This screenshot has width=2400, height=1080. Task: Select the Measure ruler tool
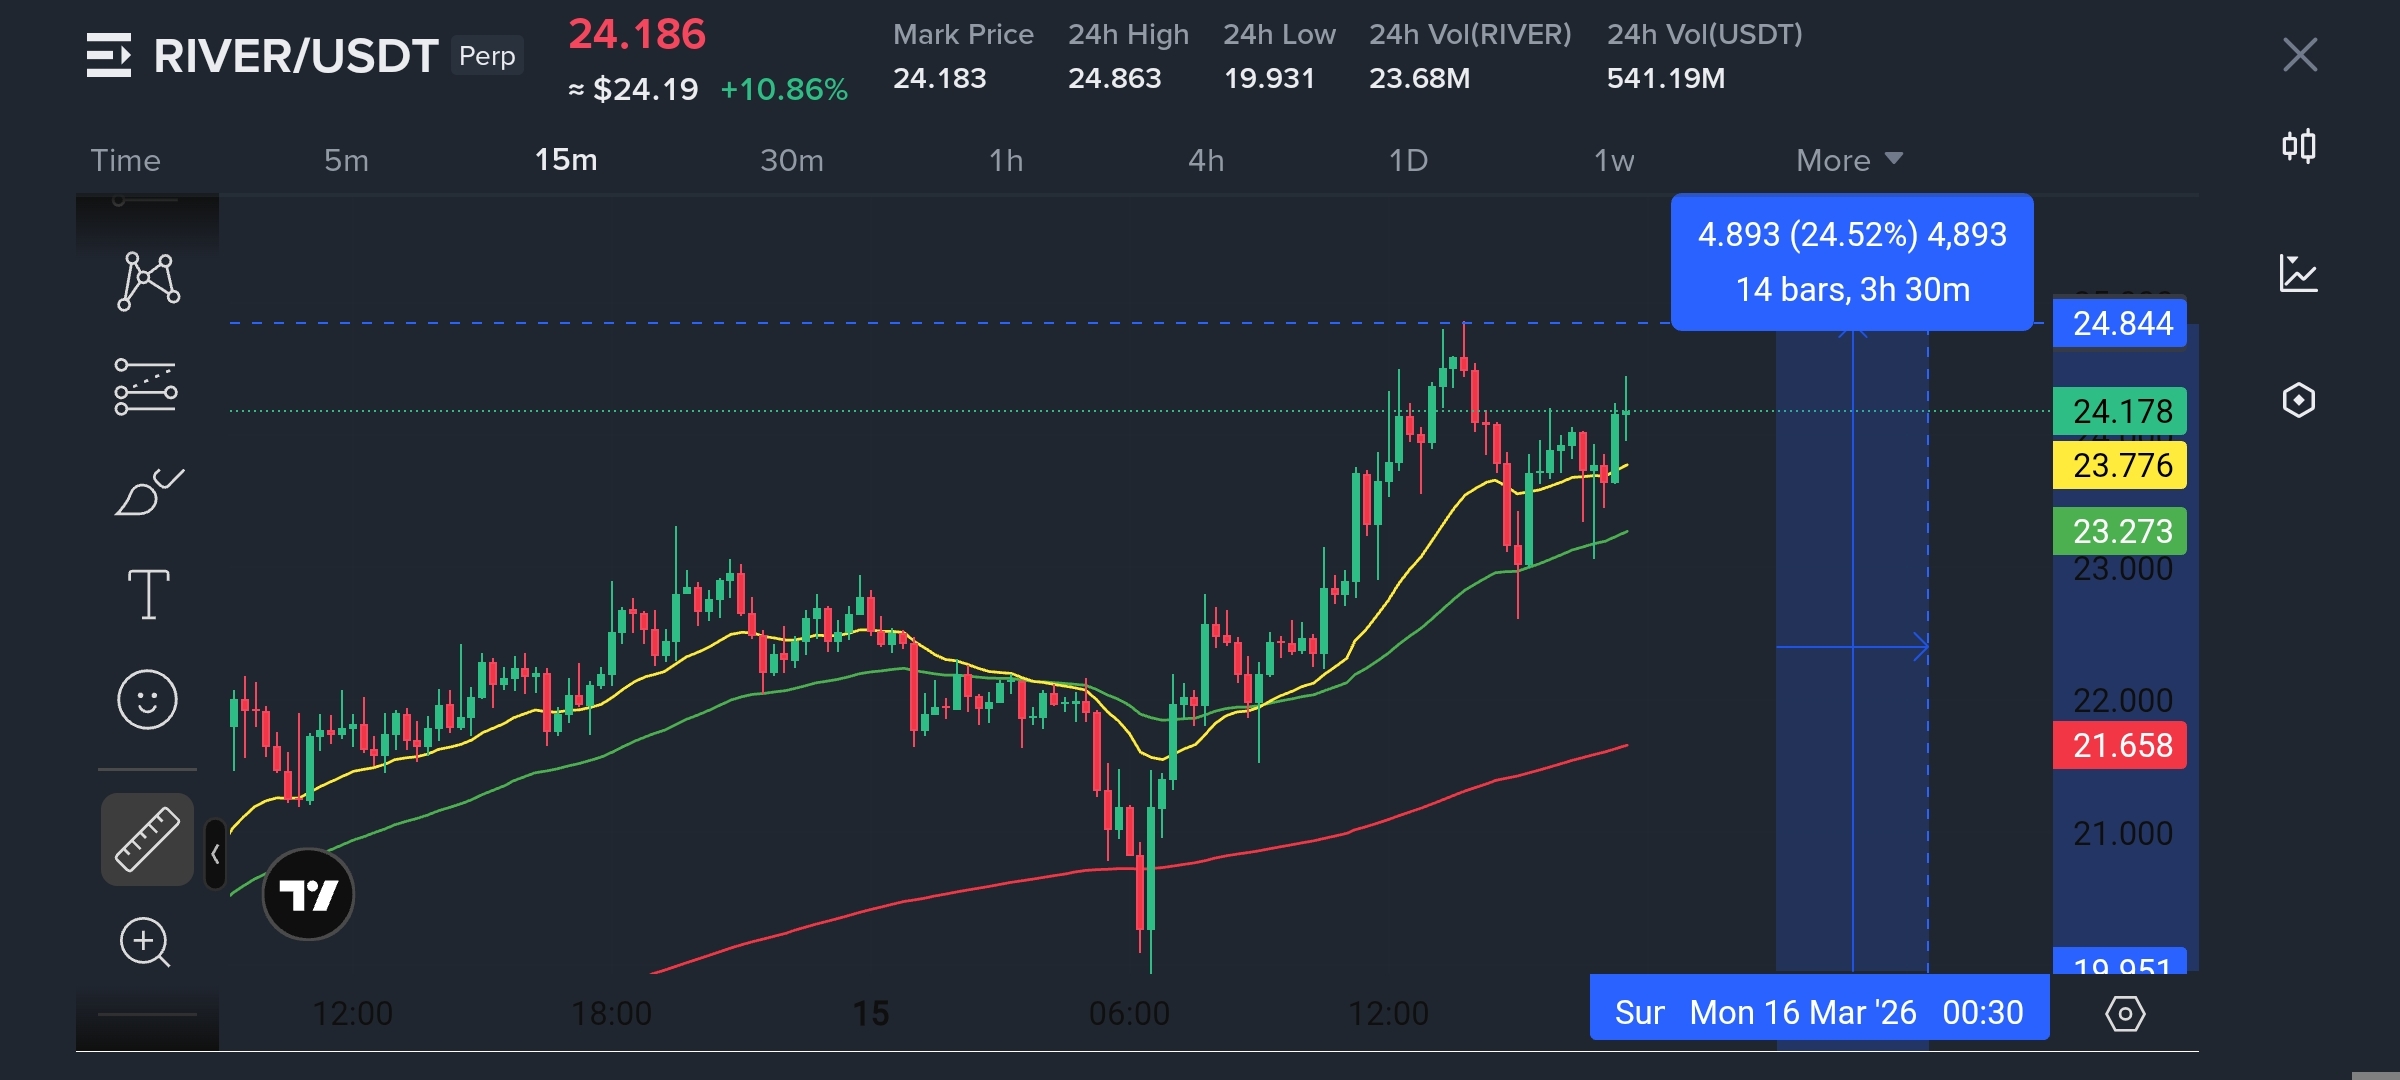[x=147, y=840]
